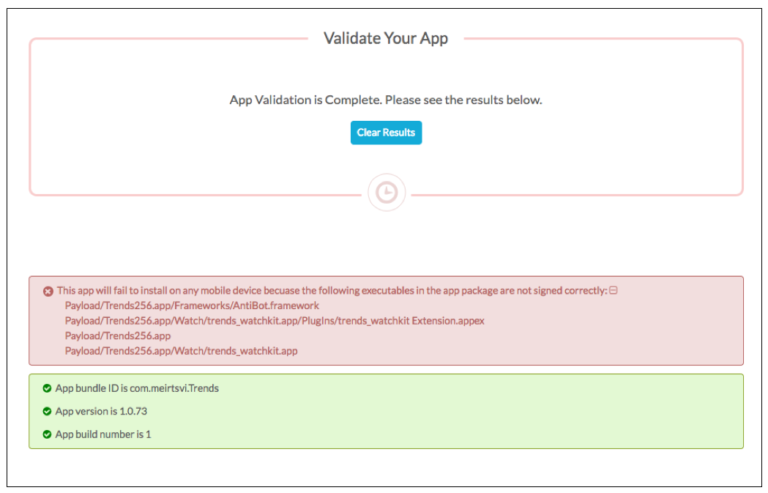Click the red error X icon
This screenshot has width=768, height=493.
pos(48,291)
